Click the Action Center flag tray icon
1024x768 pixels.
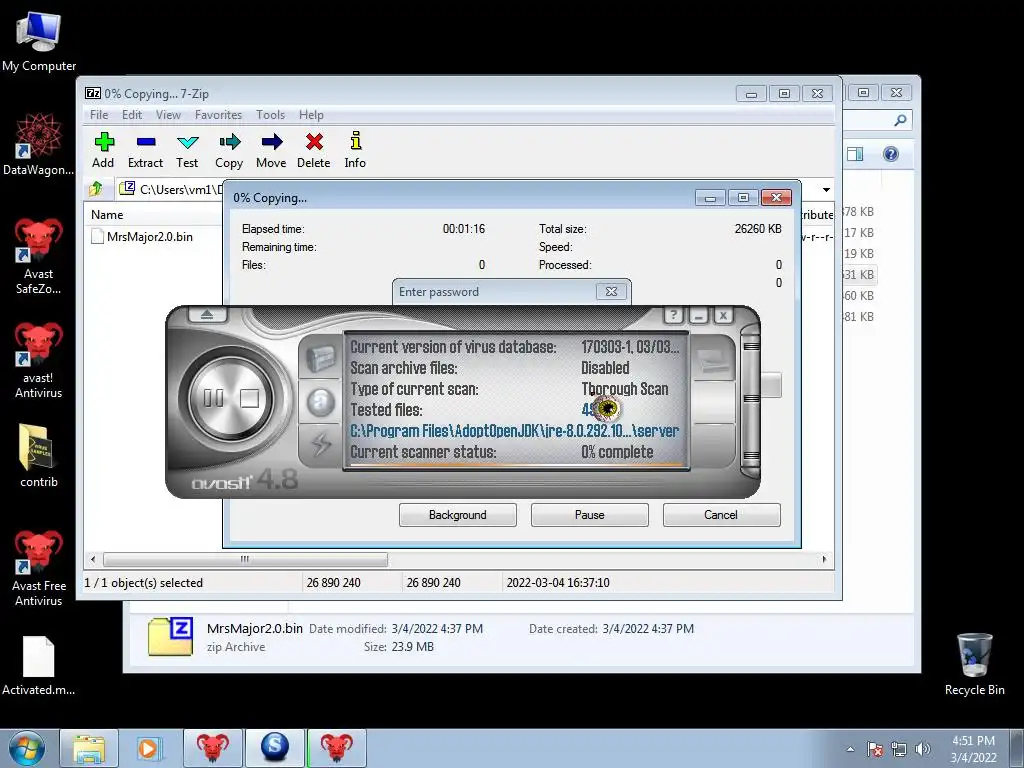coord(874,749)
